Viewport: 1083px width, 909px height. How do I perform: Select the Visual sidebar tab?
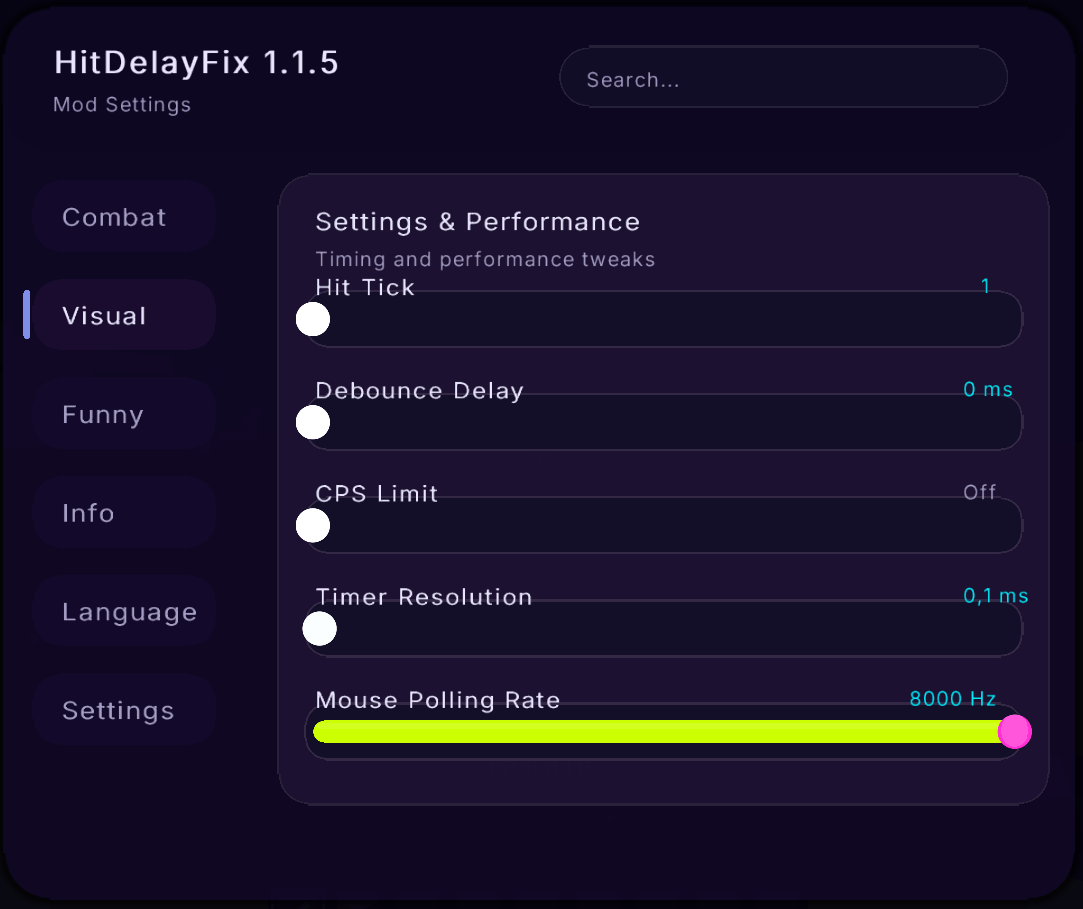click(x=124, y=315)
